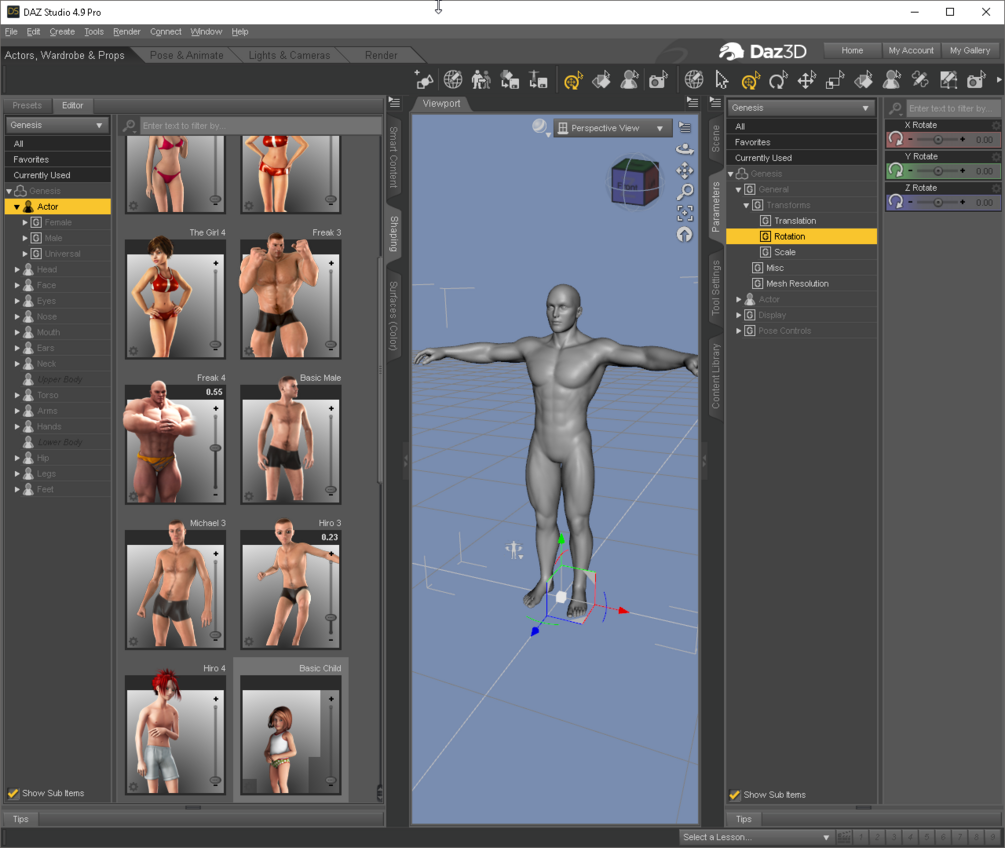Screen dimensions: 1005x848
Task: Click the view cube in the viewport
Action: point(633,182)
